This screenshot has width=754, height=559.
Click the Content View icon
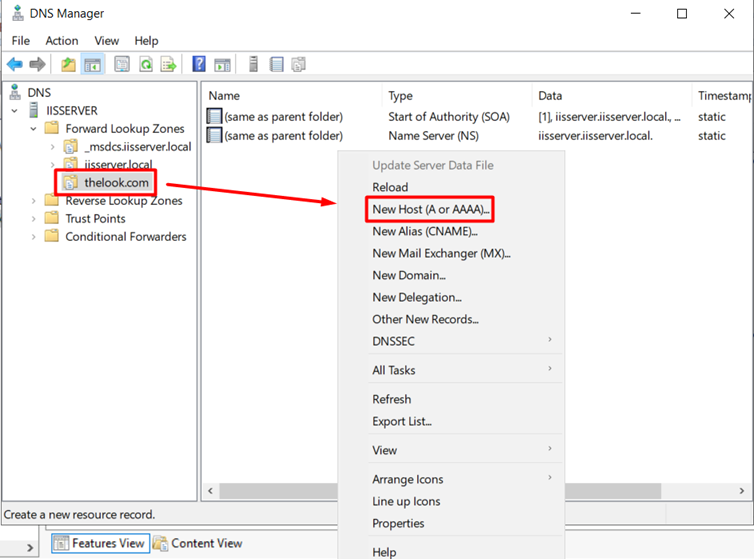tap(161, 543)
